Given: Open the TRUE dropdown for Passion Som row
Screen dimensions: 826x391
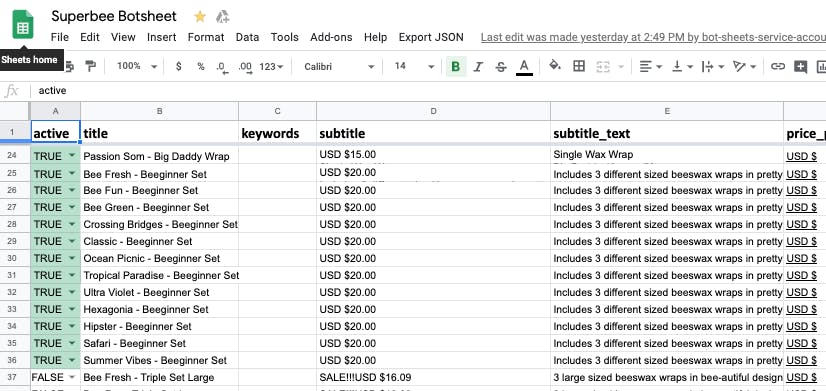Looking at the screenshot, I should (x=72, y=156).
